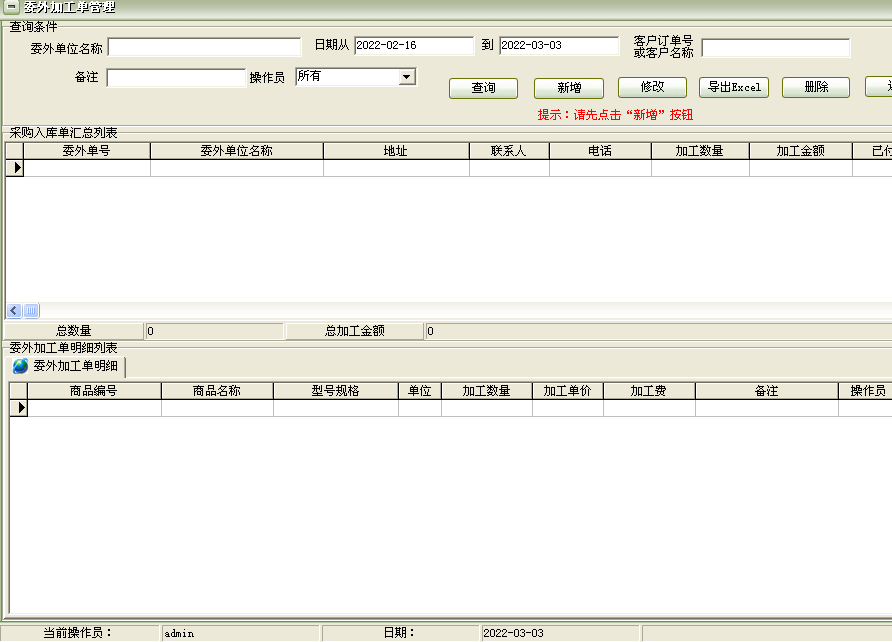Image resolution: width=892 pixels, height=642 pixels.
Task: Click the 单位 column header
Action: point(420,391)
